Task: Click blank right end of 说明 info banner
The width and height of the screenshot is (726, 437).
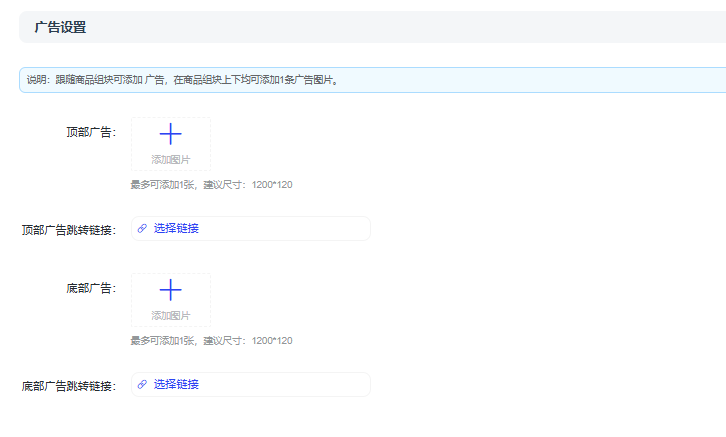Action: [x=600, y=80]
